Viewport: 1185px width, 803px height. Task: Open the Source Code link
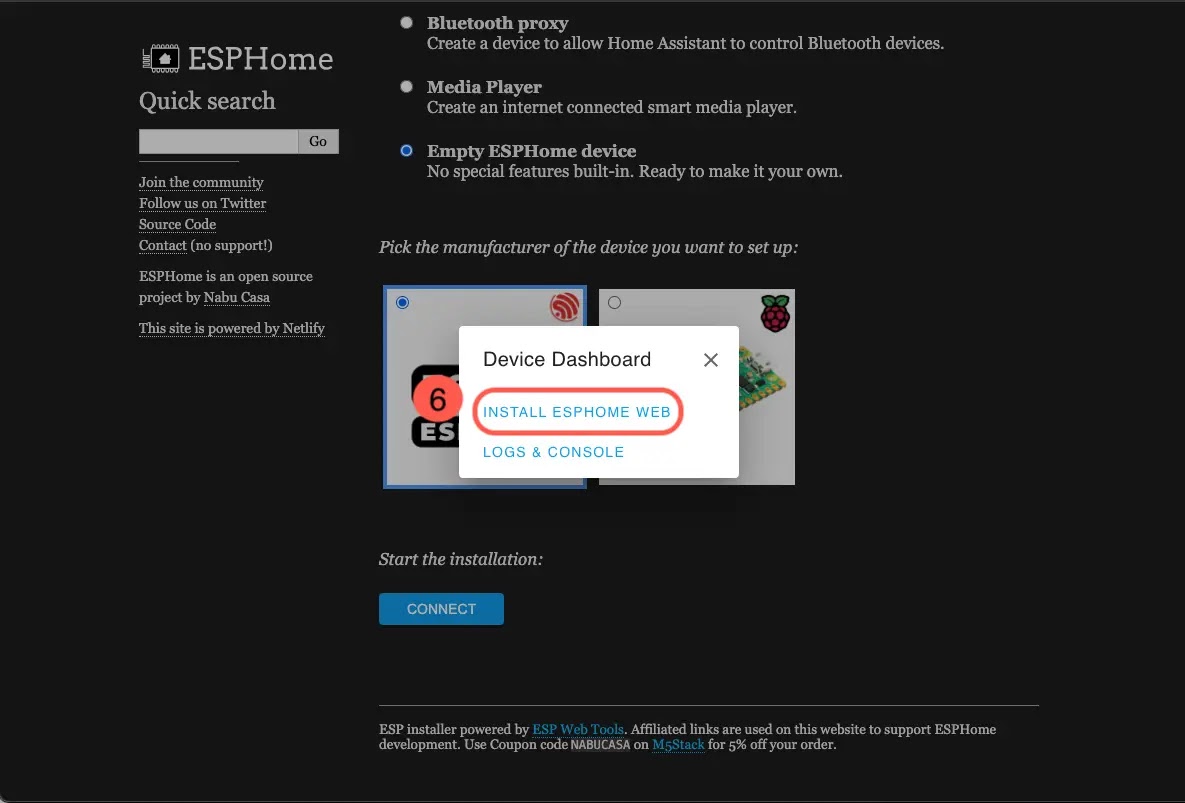point(178,224)
